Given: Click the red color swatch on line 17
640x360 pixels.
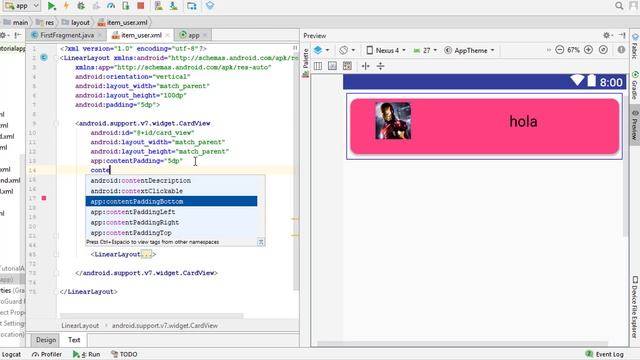Looking at the screenshot, I should pyautogui.click(x=44, y=198).
